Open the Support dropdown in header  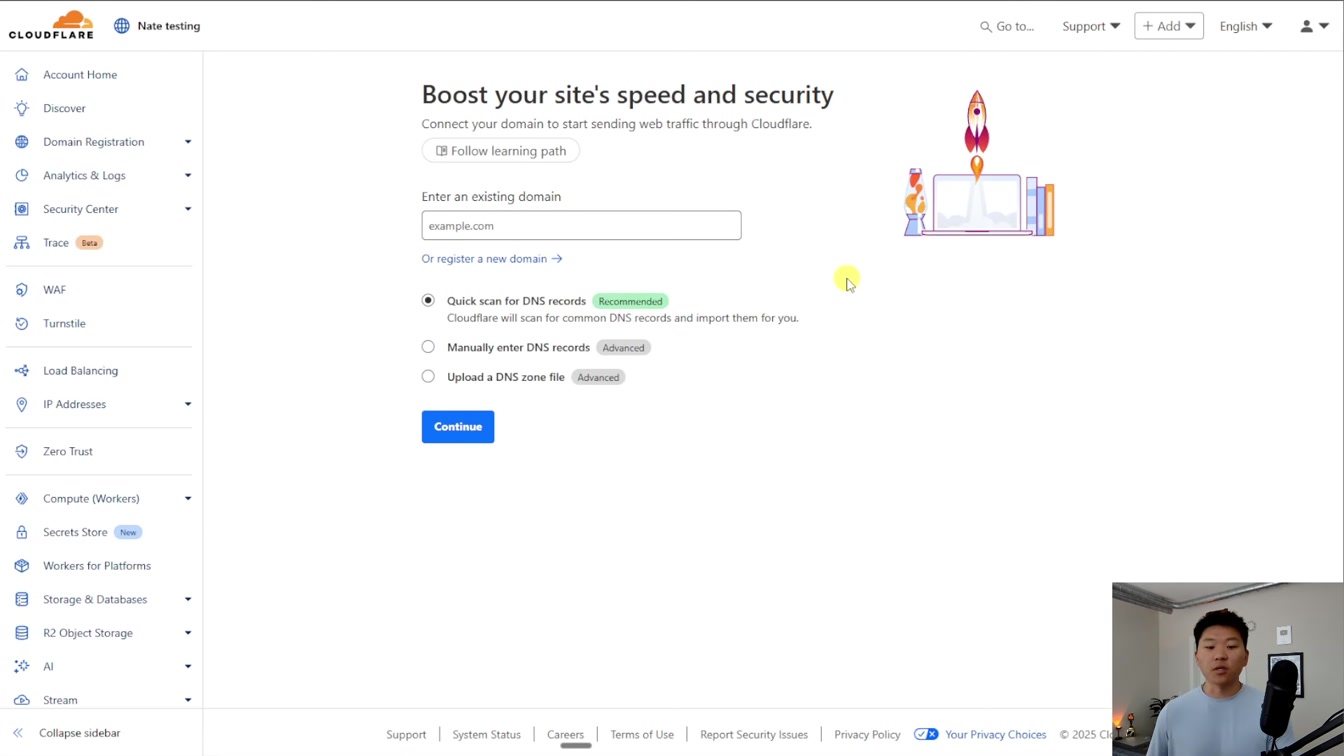coord(1091,26)
